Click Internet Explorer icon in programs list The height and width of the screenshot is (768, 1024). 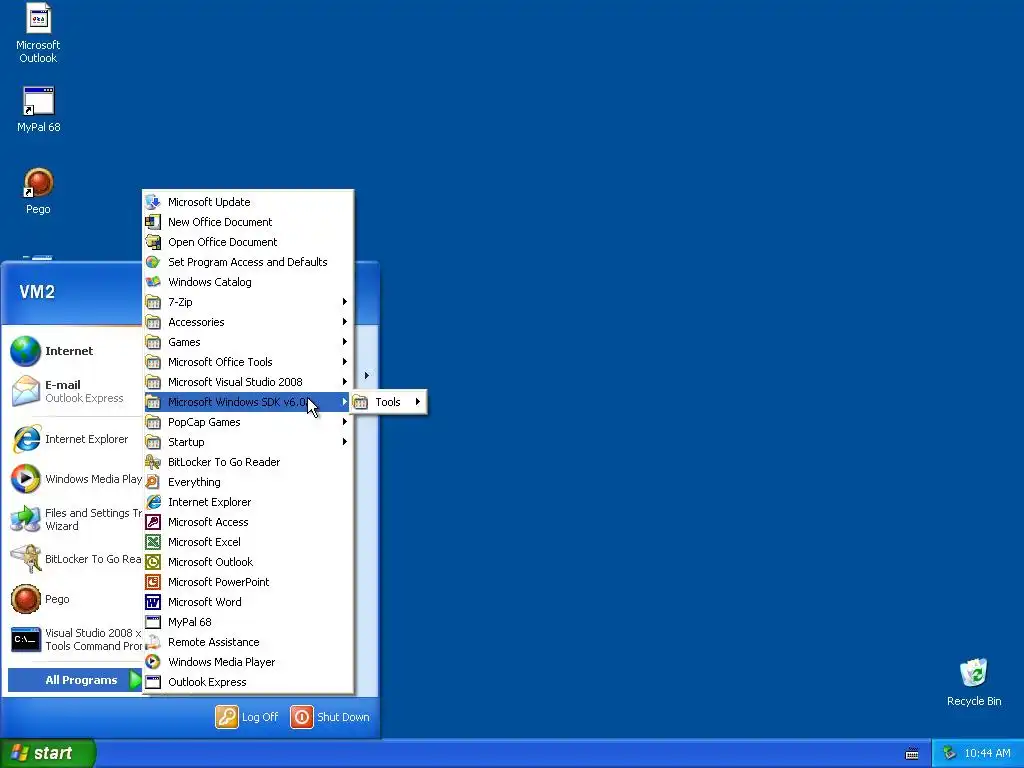(x=153, y=502)
